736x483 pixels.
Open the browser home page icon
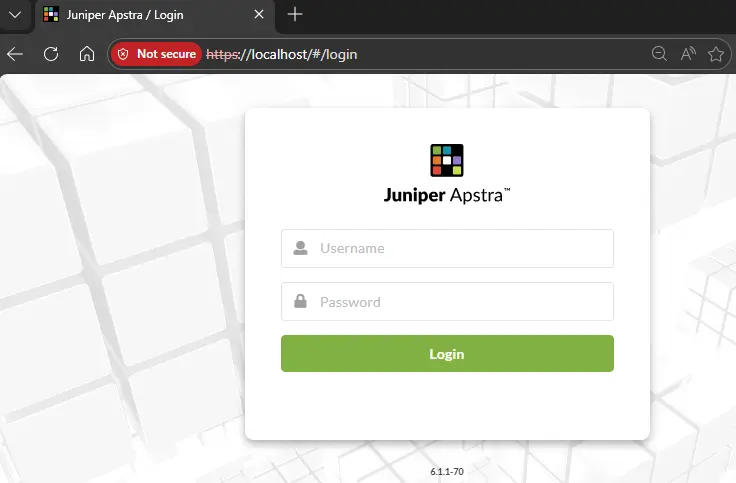pyautogui.click(x=87, y=54)
